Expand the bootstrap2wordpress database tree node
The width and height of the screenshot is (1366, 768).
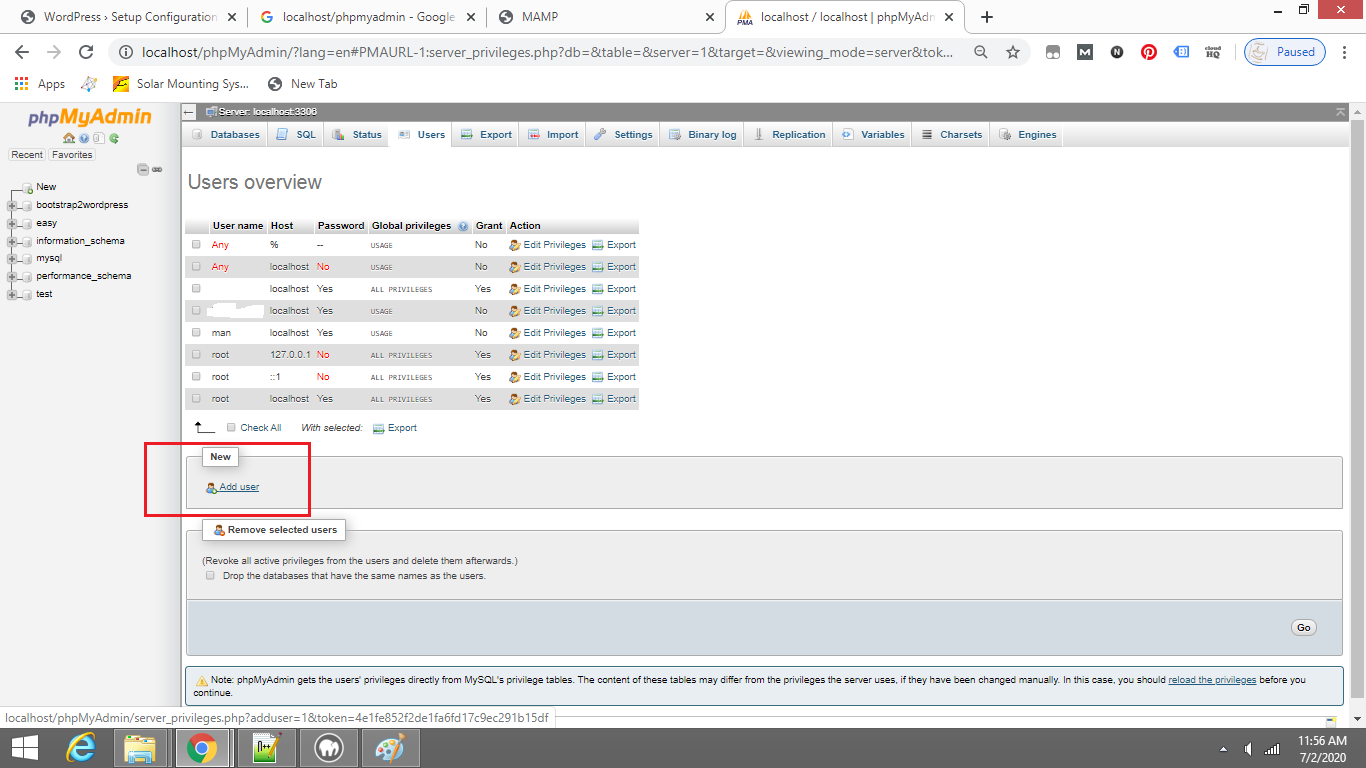pos(12,205)
